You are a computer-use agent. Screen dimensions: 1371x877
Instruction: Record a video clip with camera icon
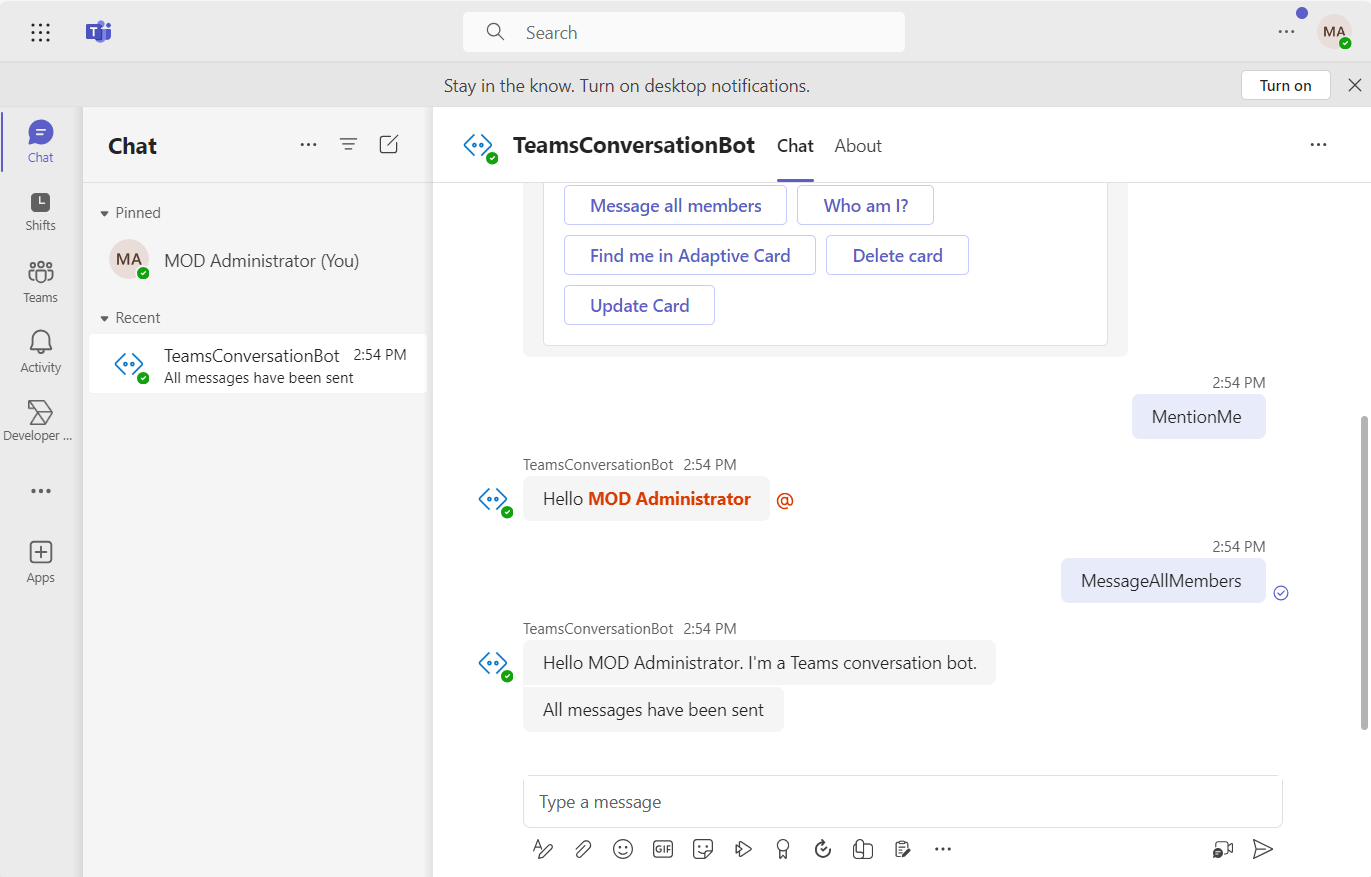pyautogui.click(x=1223, y=849)
